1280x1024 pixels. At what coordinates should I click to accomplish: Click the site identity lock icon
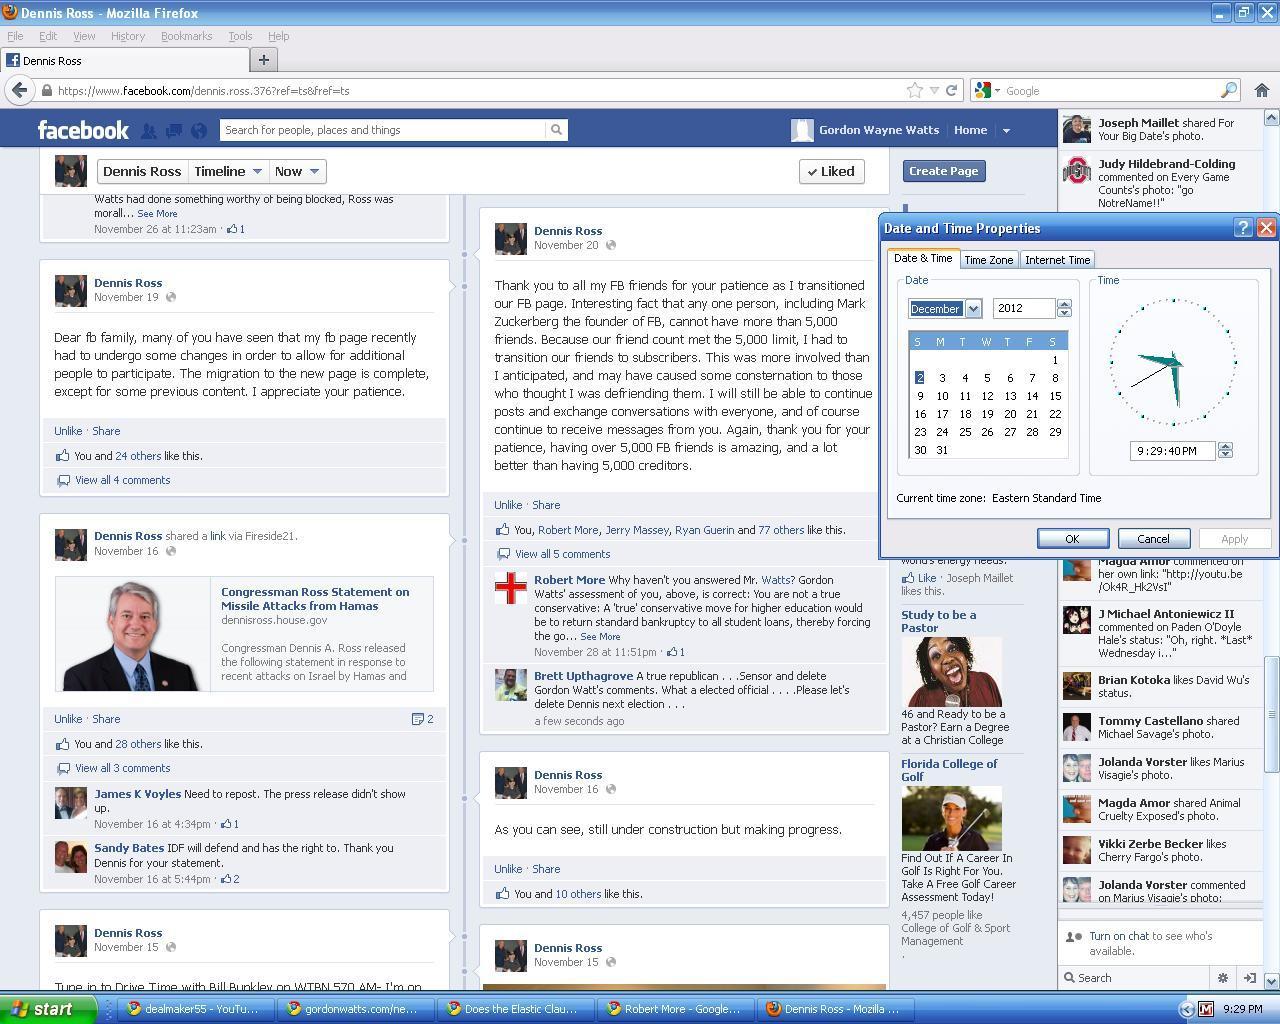tap(46, 90)
